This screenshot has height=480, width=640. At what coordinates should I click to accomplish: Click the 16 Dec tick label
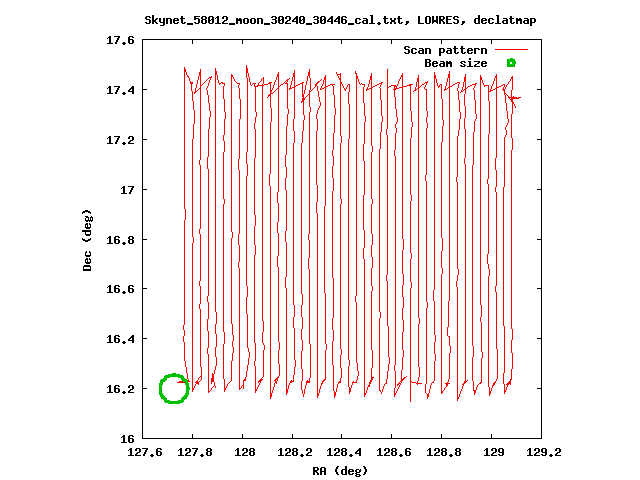point(127,439)
